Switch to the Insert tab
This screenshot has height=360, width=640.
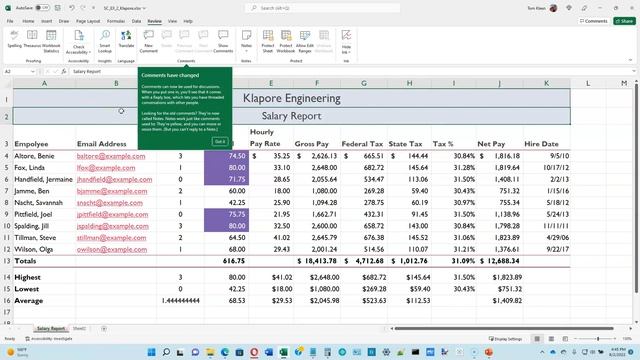pos(47,21)
